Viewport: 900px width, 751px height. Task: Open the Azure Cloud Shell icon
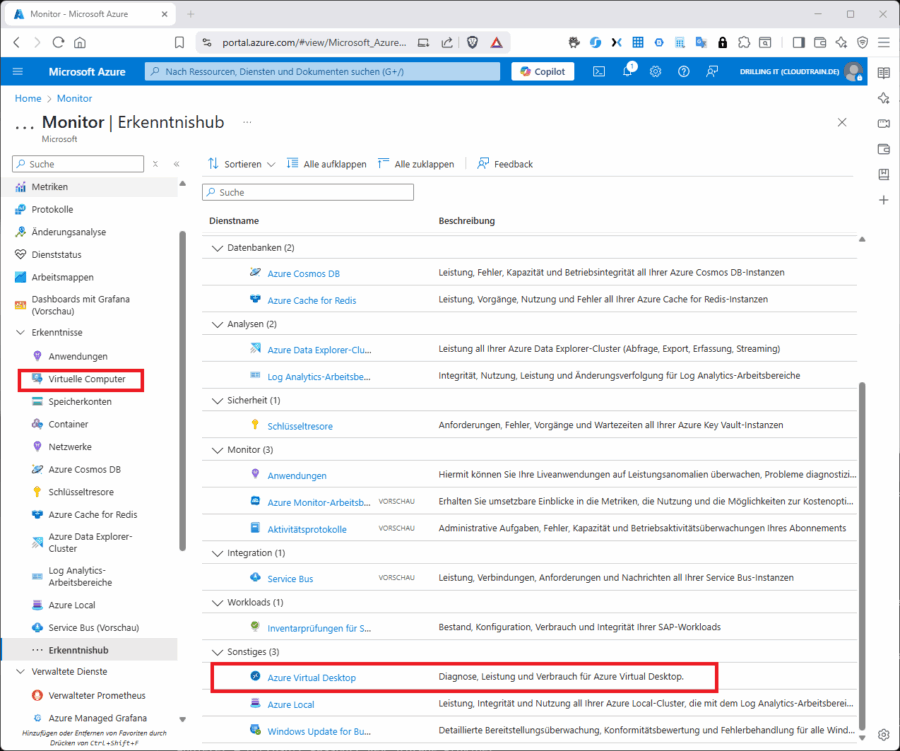(599, 72)
